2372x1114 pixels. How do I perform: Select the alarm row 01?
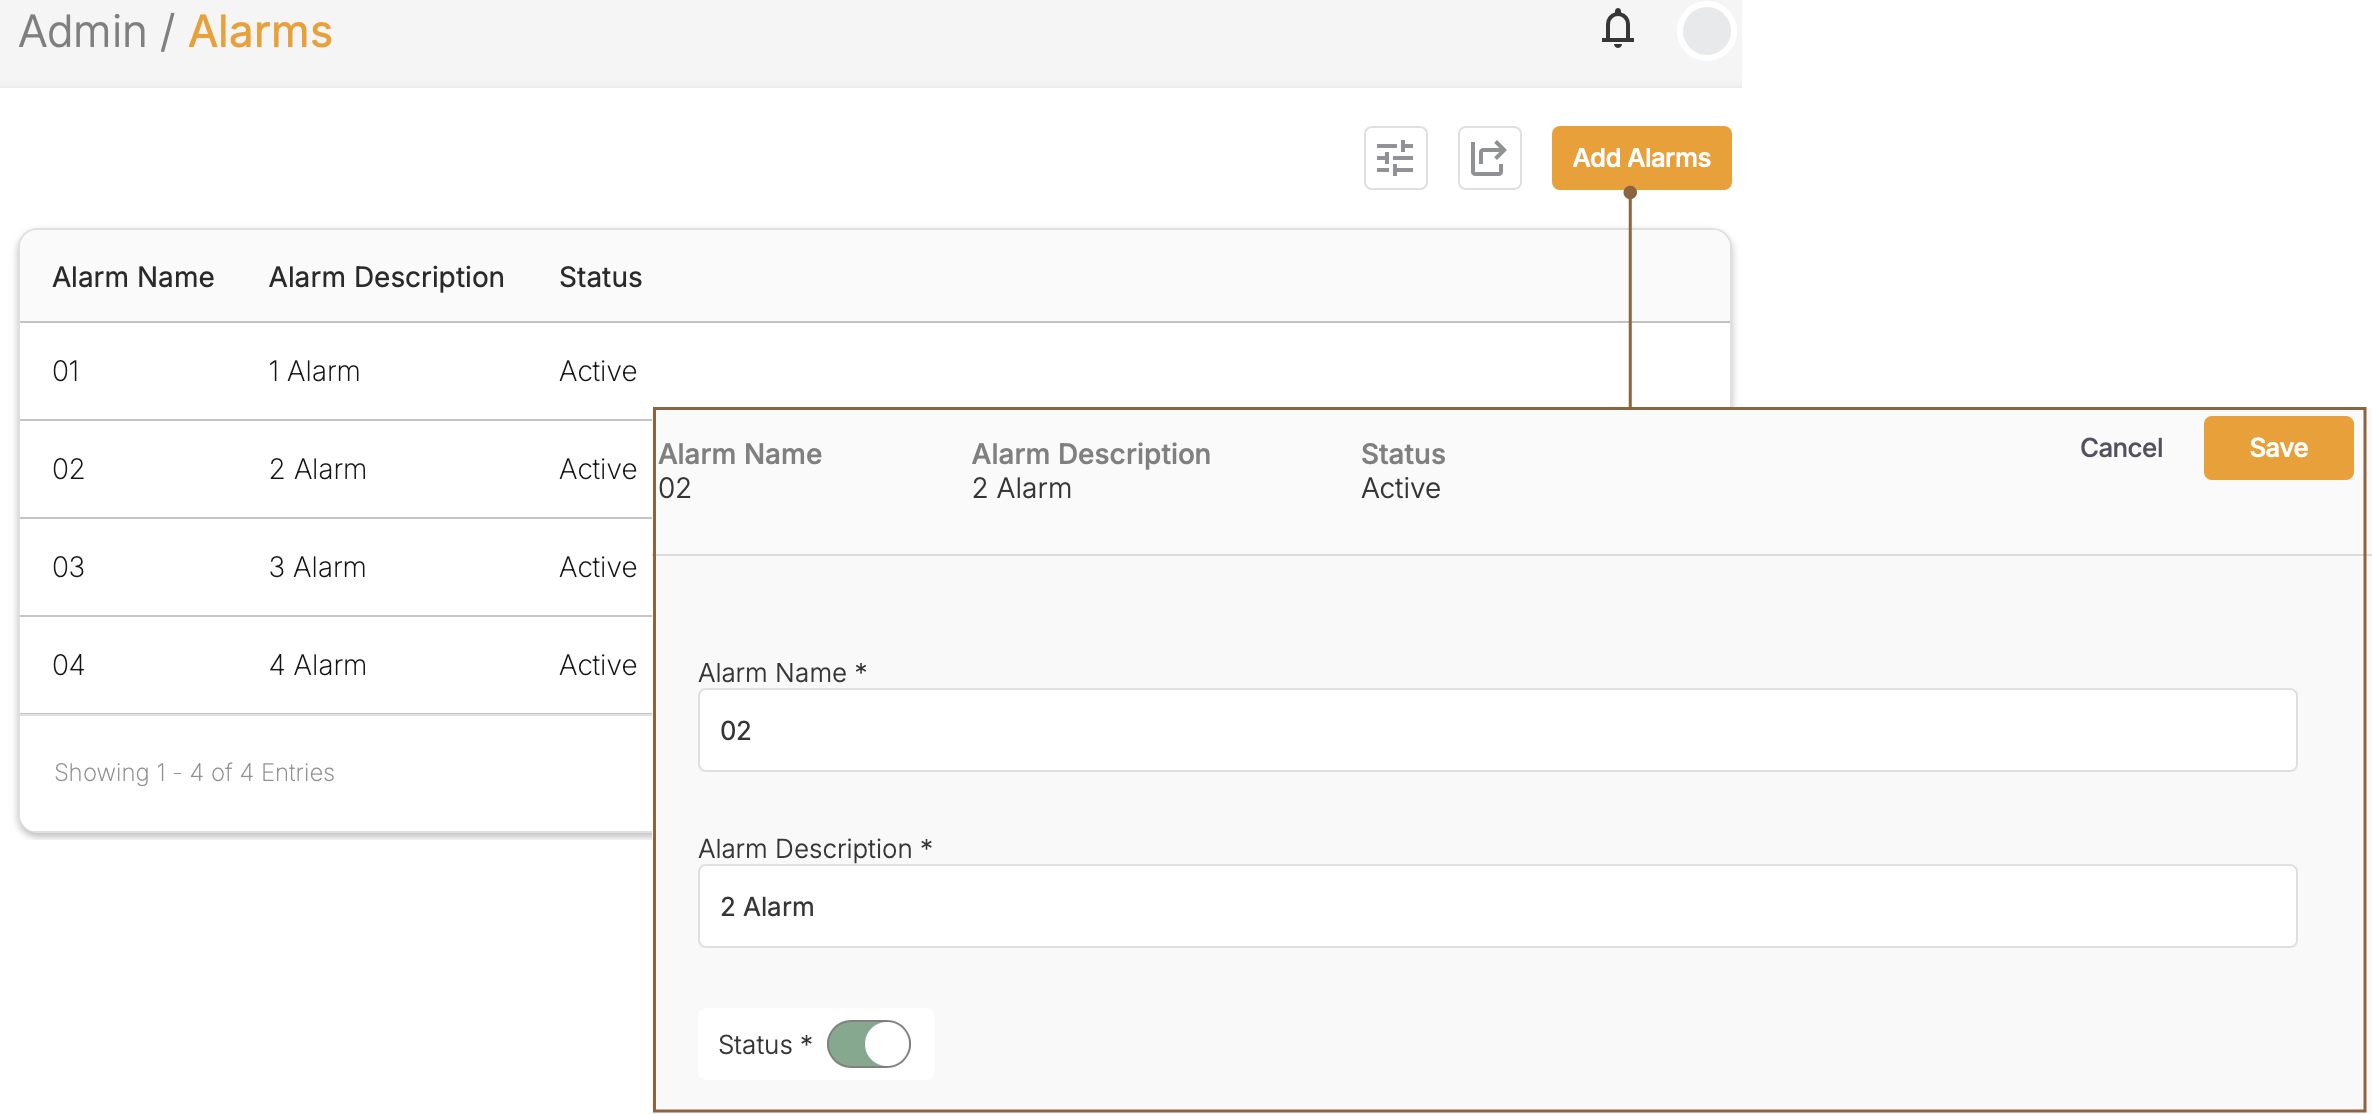coord(66,371)
